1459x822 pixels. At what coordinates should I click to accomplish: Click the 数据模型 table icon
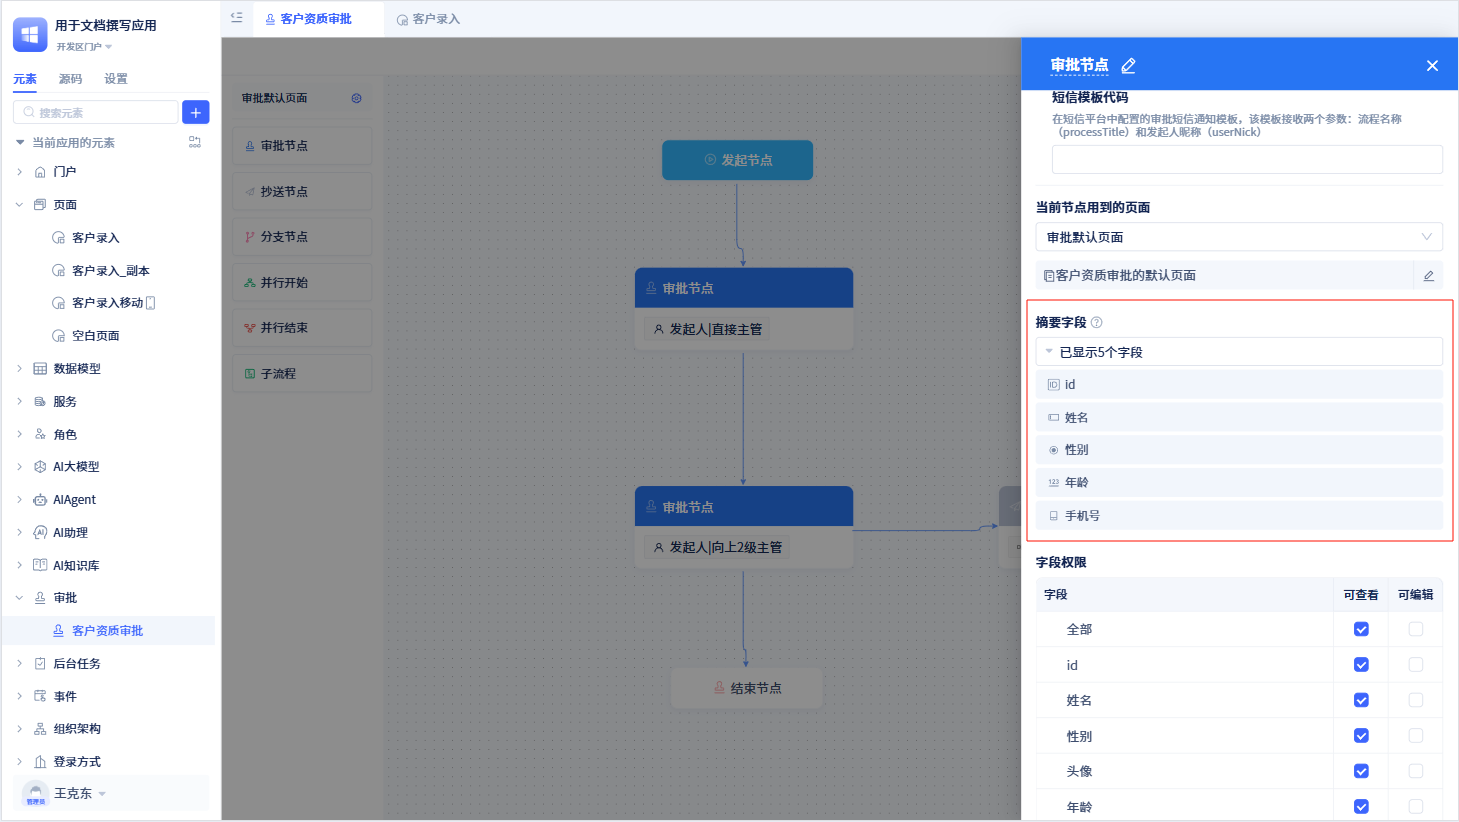pyautogui.click(x=40, y=369)
